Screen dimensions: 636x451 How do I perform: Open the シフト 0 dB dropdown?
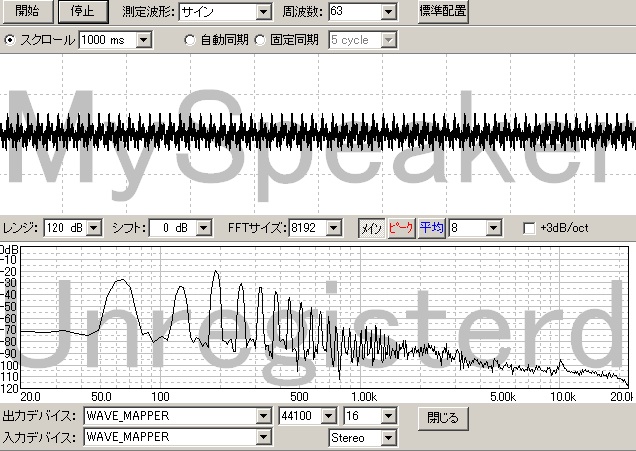pos(204,228)
